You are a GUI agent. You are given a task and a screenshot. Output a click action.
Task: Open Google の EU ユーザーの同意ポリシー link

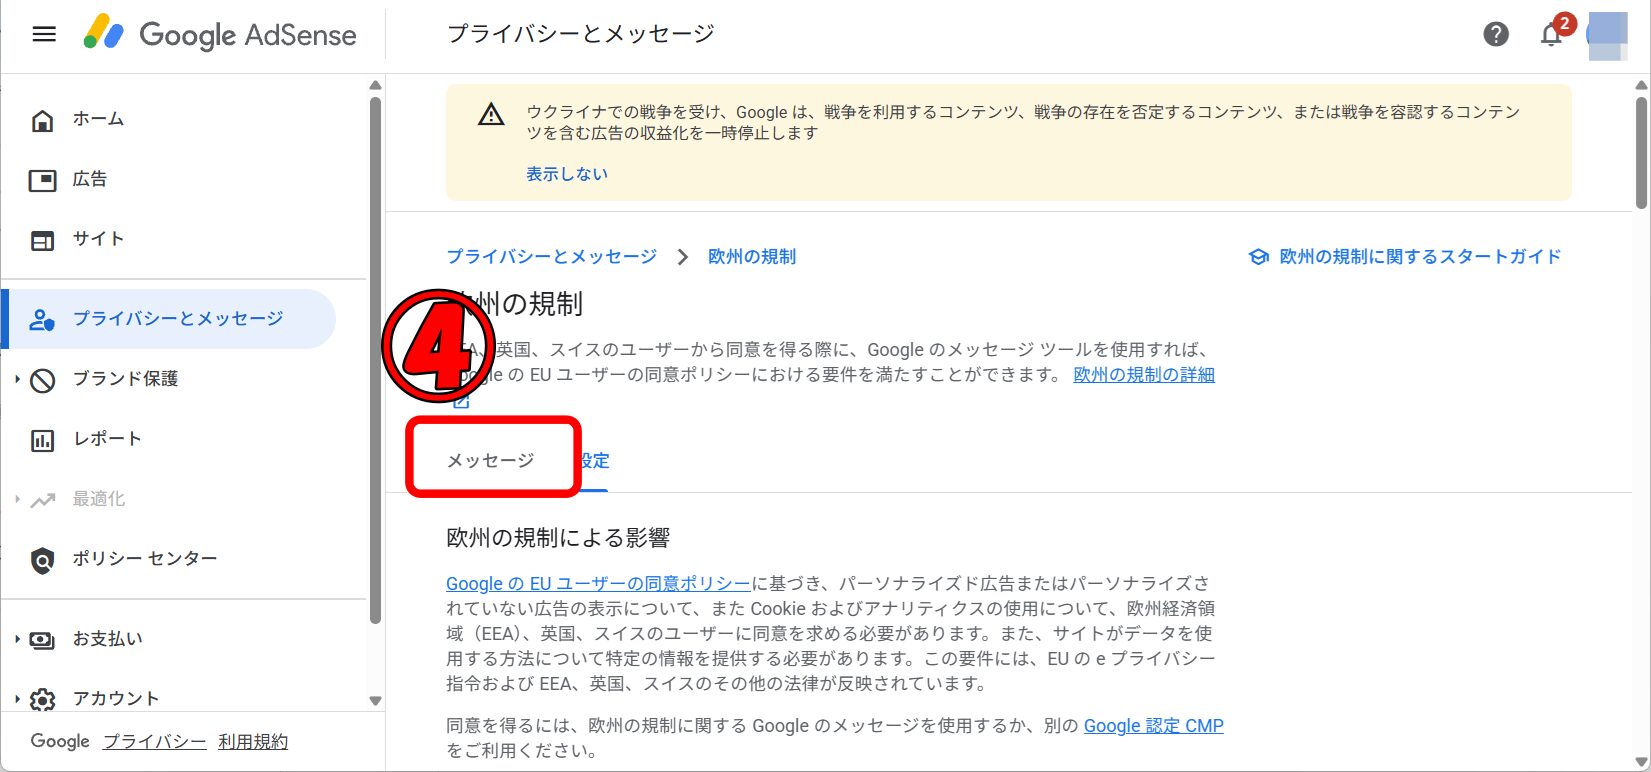coord(598,584)
